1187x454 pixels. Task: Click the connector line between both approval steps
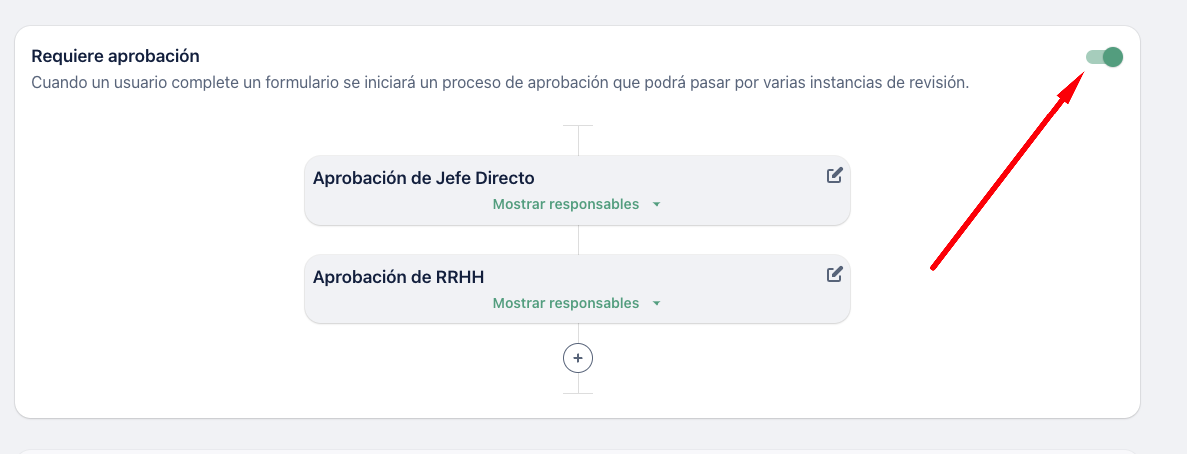[578, 239]
